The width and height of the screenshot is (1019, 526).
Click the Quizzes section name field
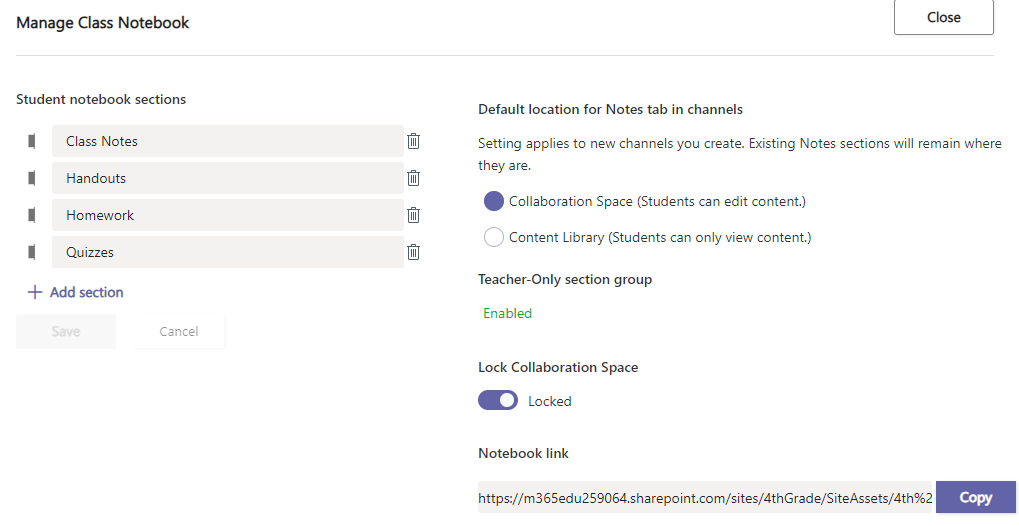(227, 252)
